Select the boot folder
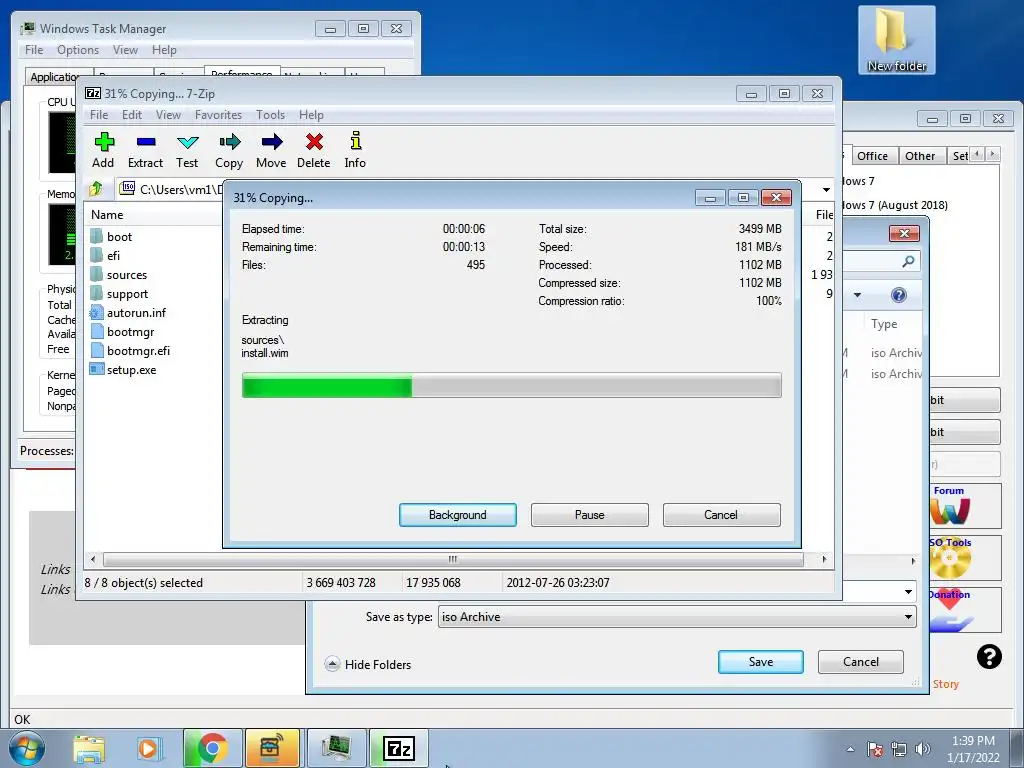 coord(119,236)
